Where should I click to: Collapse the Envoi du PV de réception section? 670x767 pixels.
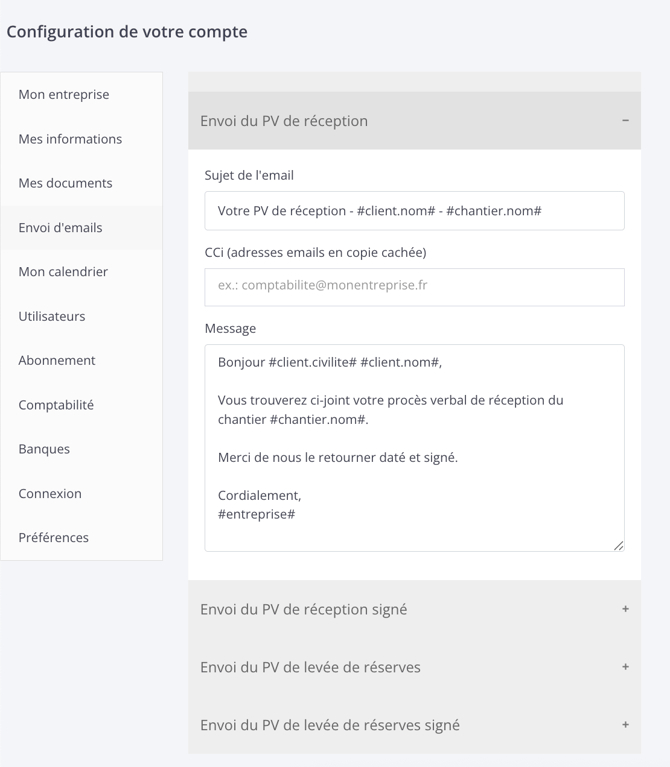click(x=414, y=121)
